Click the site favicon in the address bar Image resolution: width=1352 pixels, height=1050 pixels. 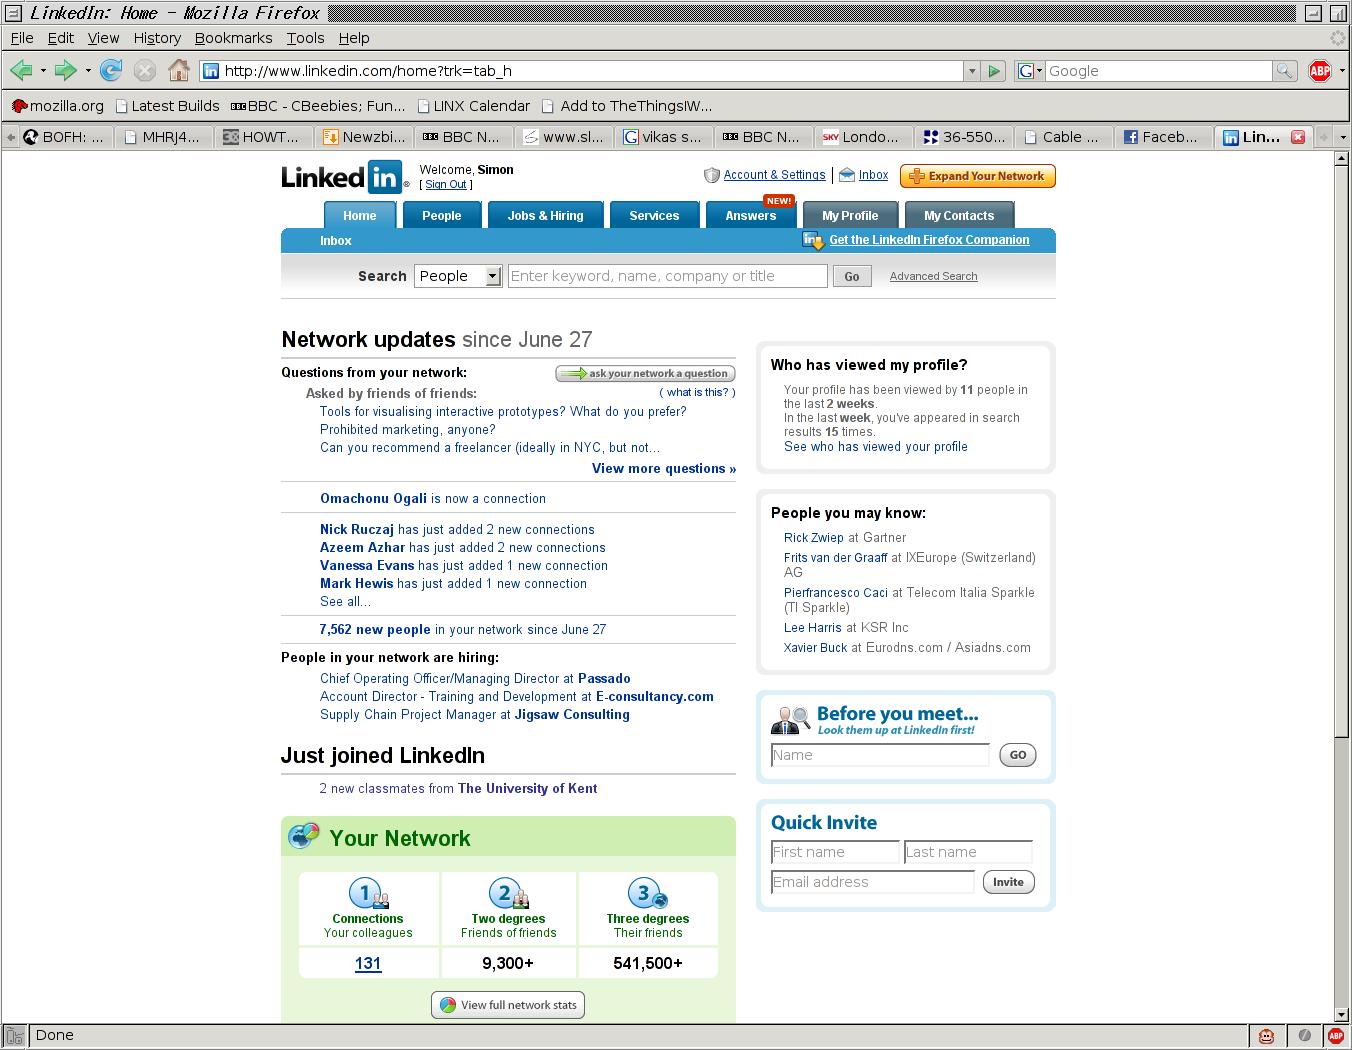211,71
